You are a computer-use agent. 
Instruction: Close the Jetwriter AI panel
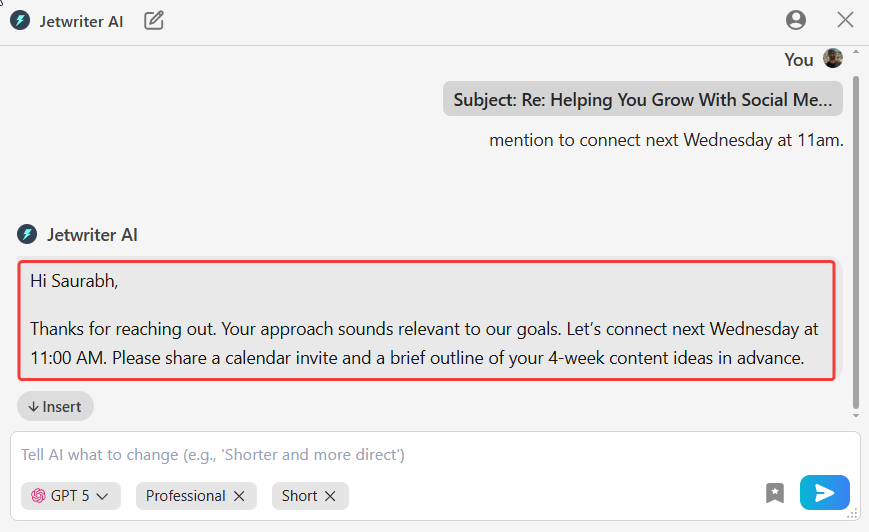click(845, 20)
